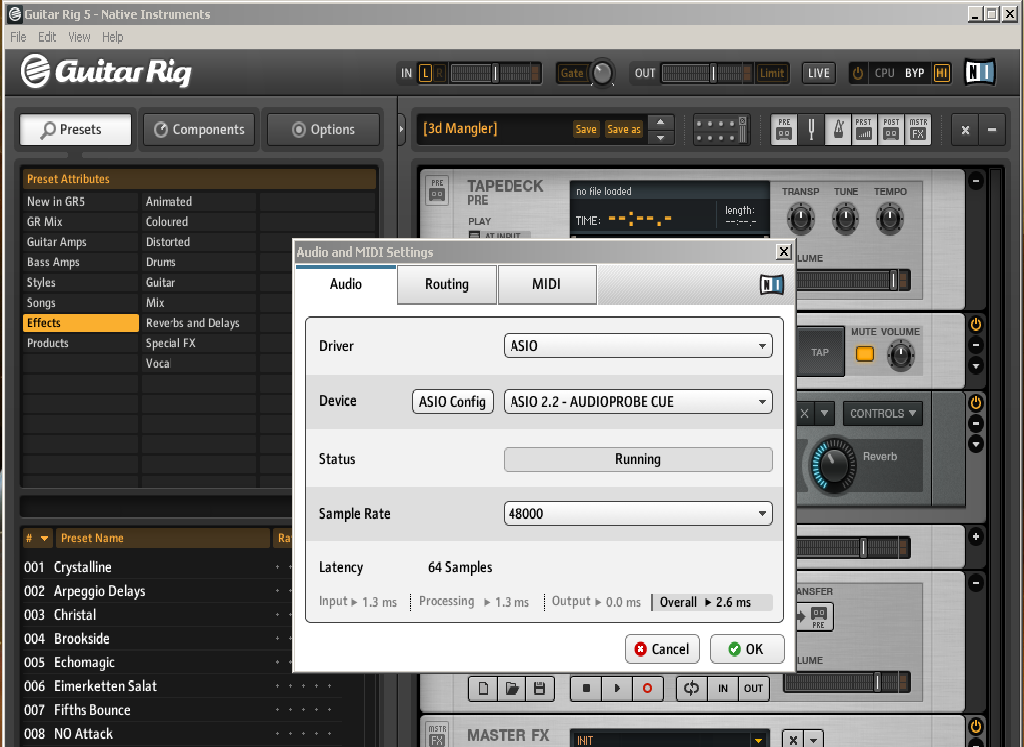Select the Effects preset attribute

tap(80, 323)
